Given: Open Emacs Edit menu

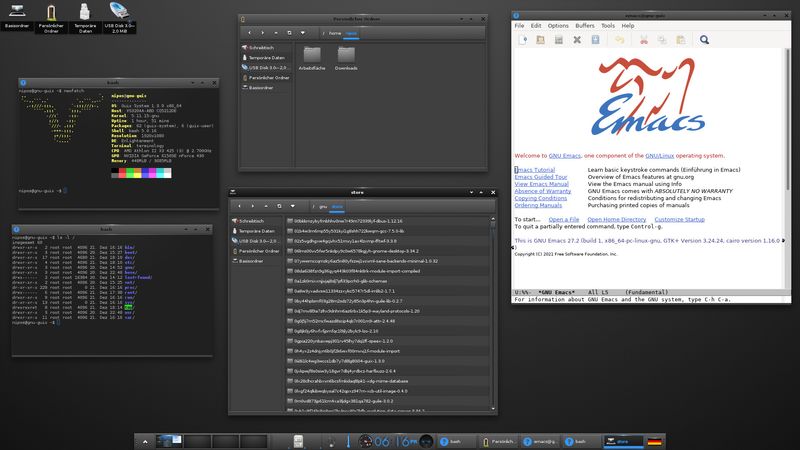Looking at the screenshot, I should coord(536,26).
